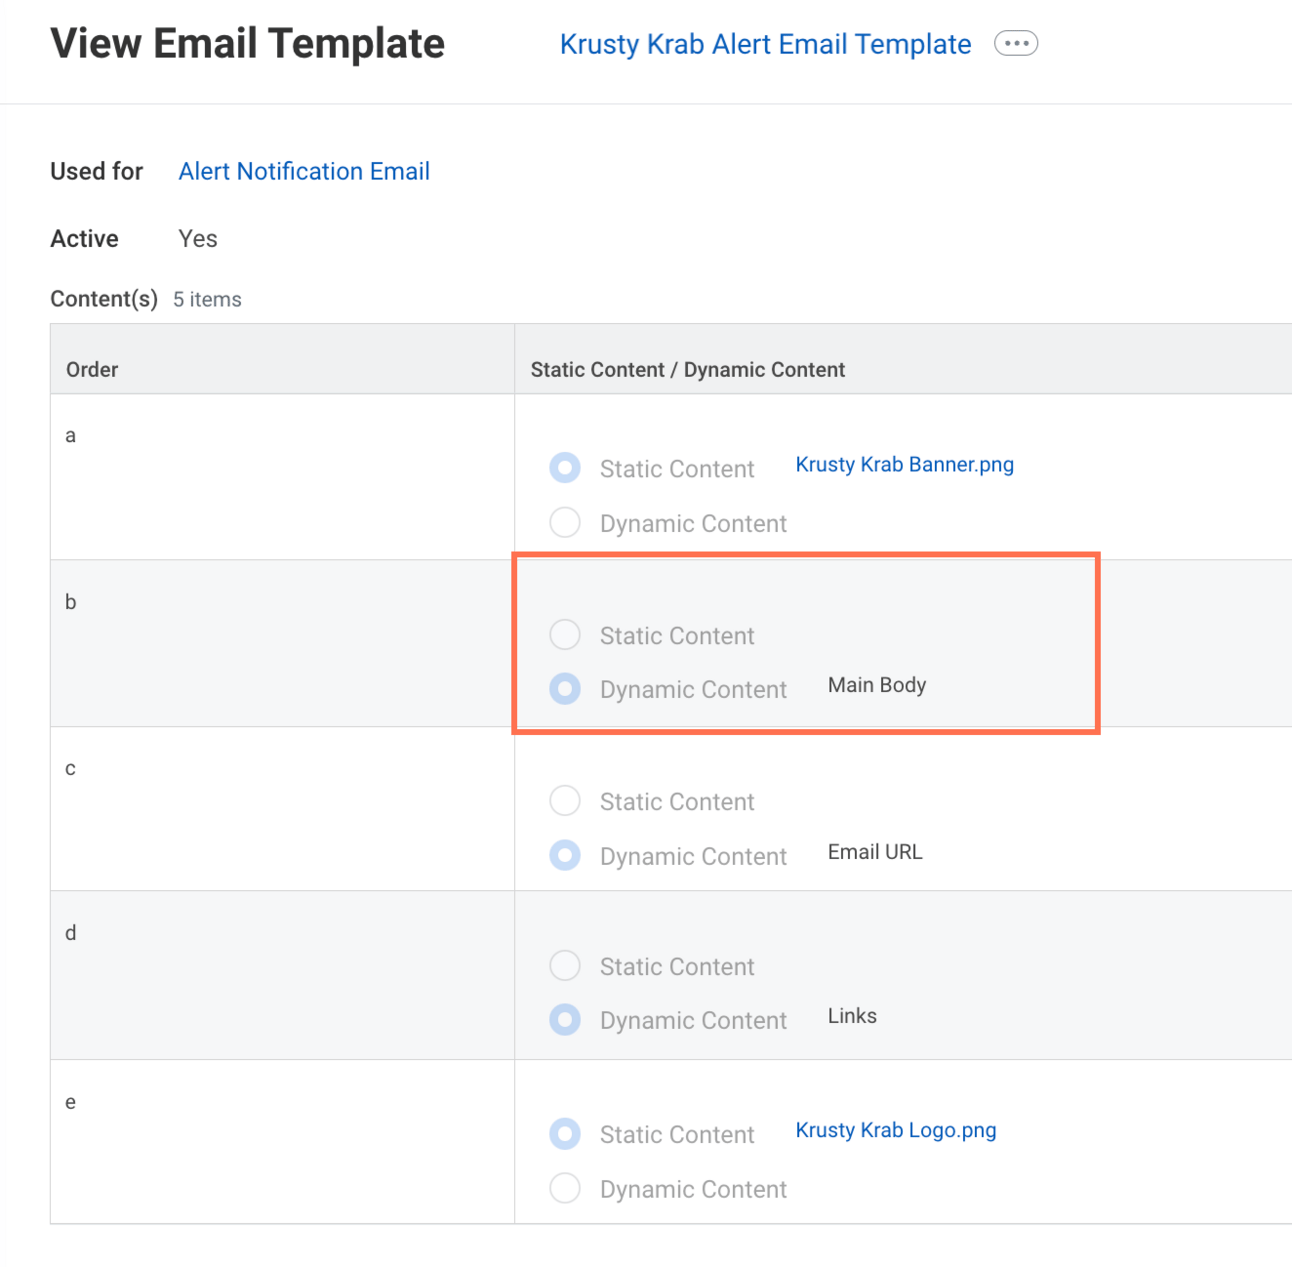This screenshot has height=1267, width=1292.
Task: Open the Krusty Krab Logo.png file link
Action: point(895,1131)
